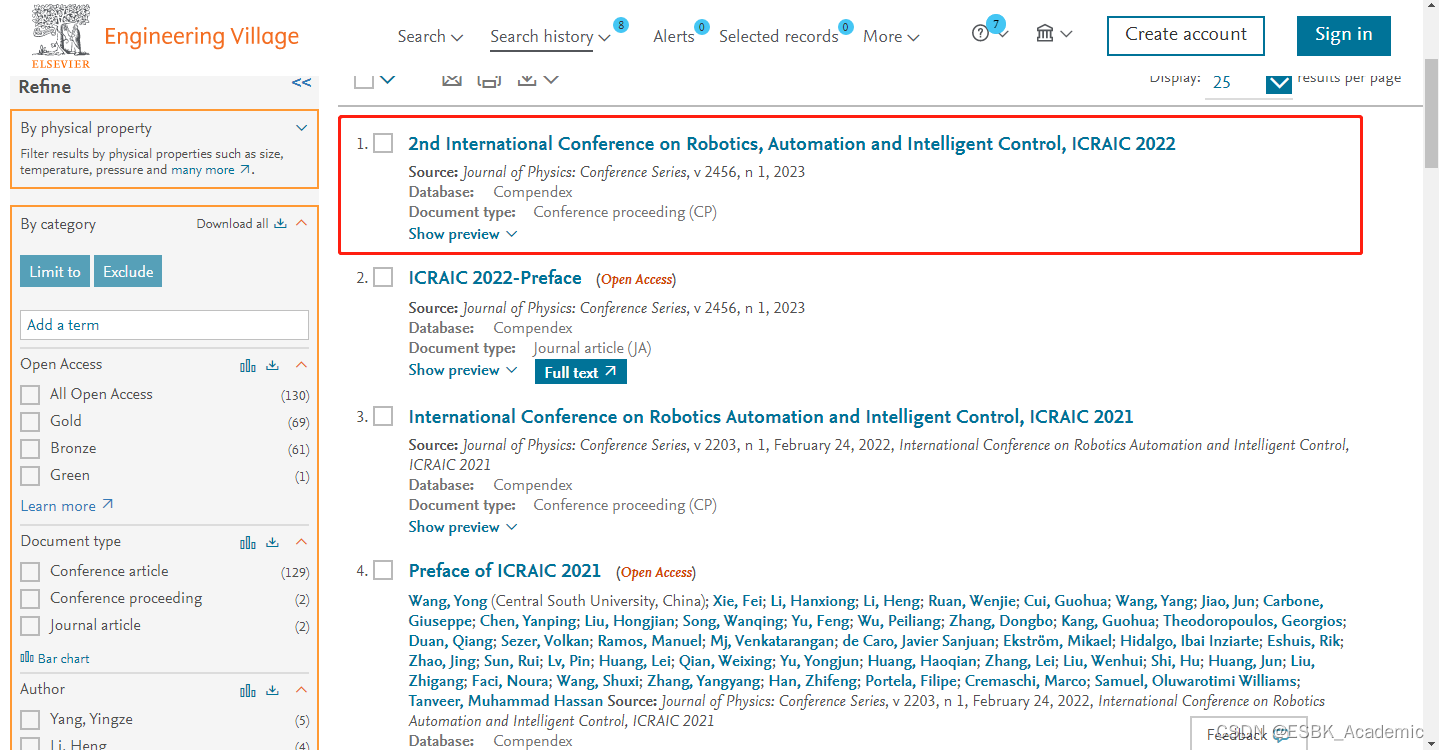The width and height of the screenshot is (1439, 750).
Task: Click the Add a term input field
Action: tap(165, 325)
